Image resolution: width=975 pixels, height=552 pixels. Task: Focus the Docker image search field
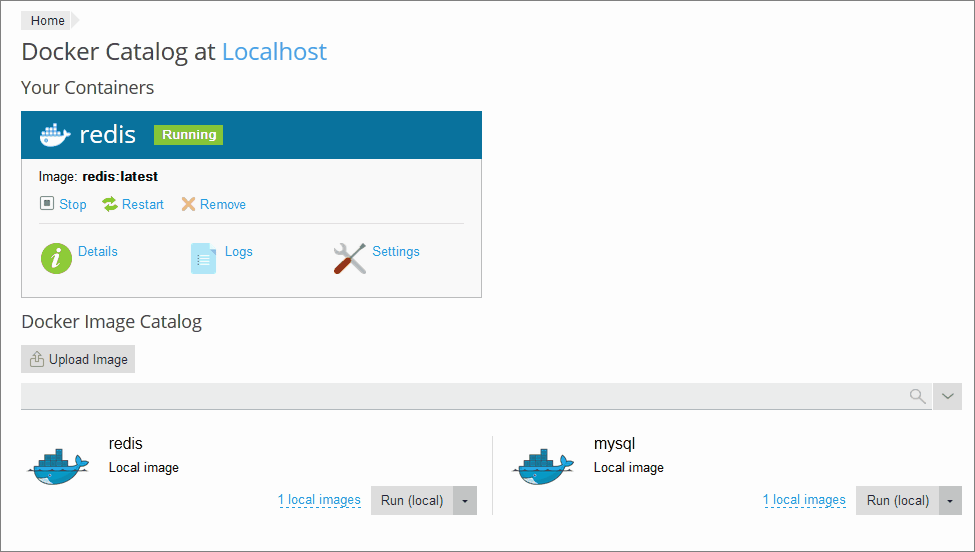tap(460, 397)
